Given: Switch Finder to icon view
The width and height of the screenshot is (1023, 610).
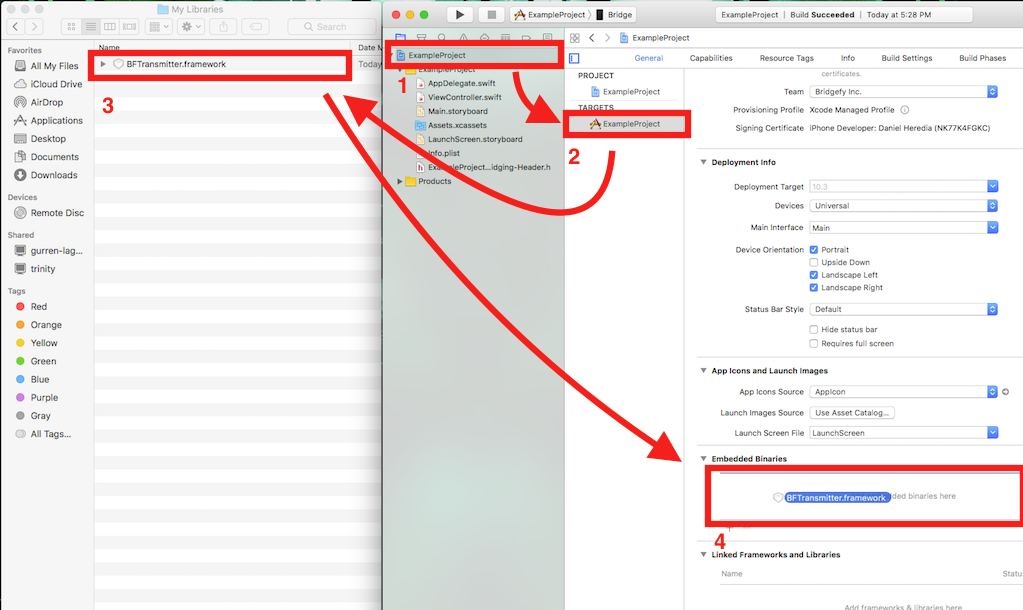Looking at the screenshot, I should tap(71, 27).
